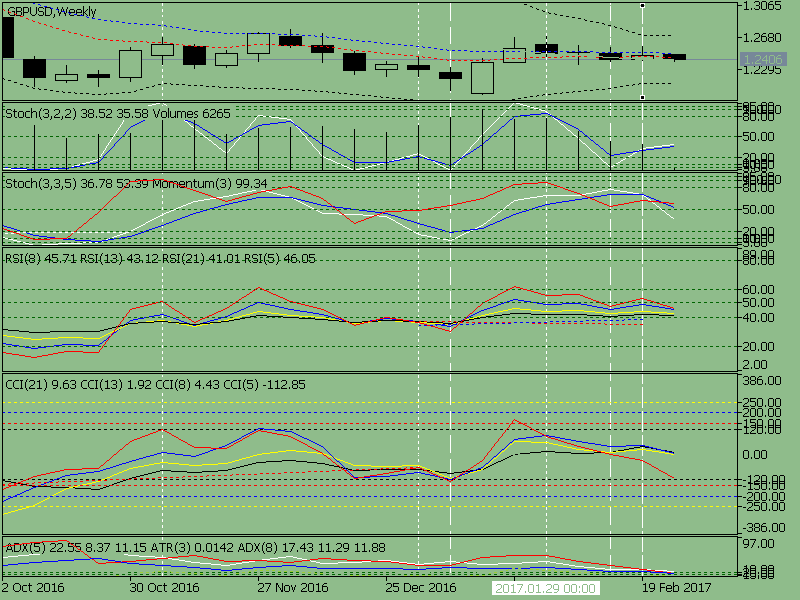
Task: Select the most recent candle on the price chart
Action: click(674, 57)
